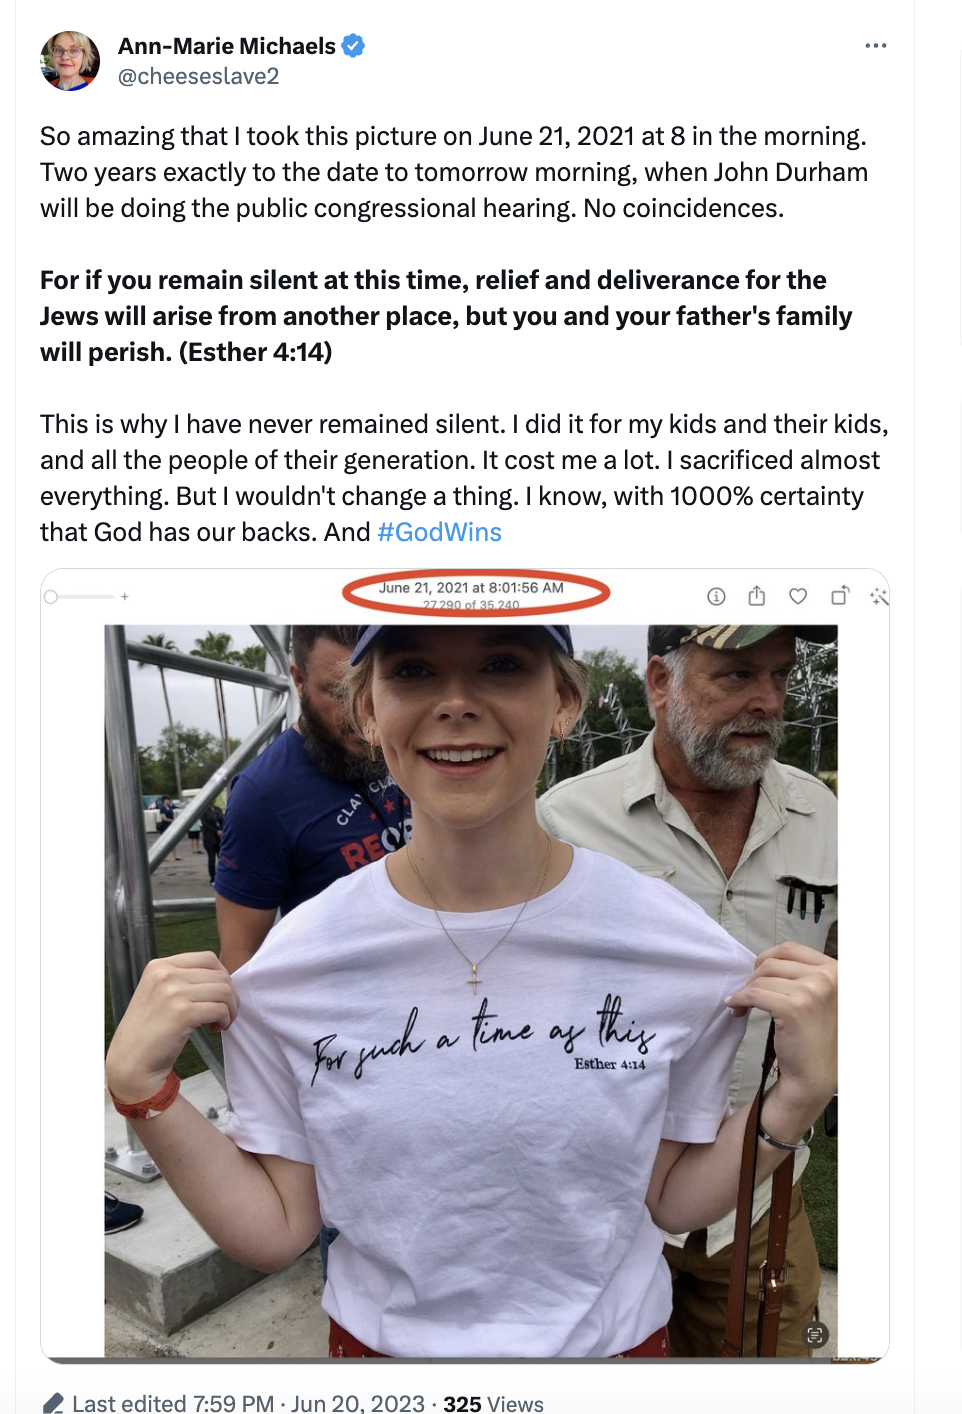Viewport: 962px width, 1414px height.
Task: Open the #GodWins hashtag
Action: pos(440,532)
